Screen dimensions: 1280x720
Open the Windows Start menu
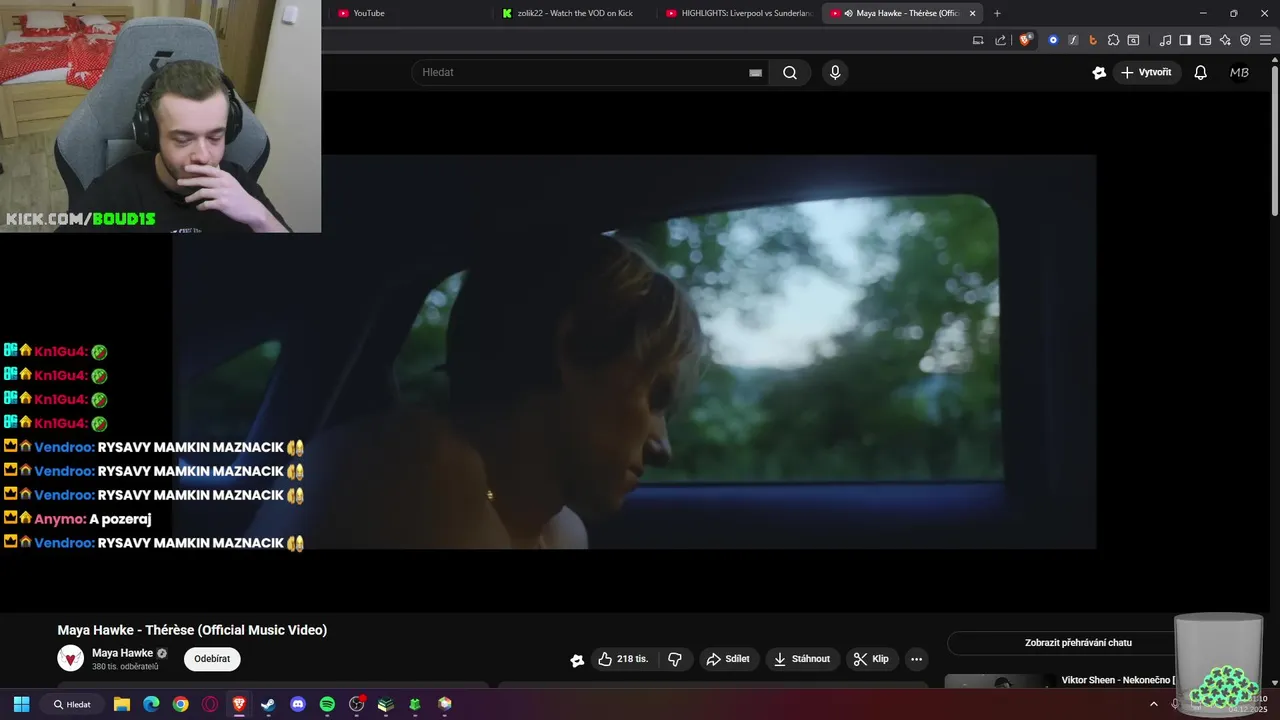(x=21, y=704)
